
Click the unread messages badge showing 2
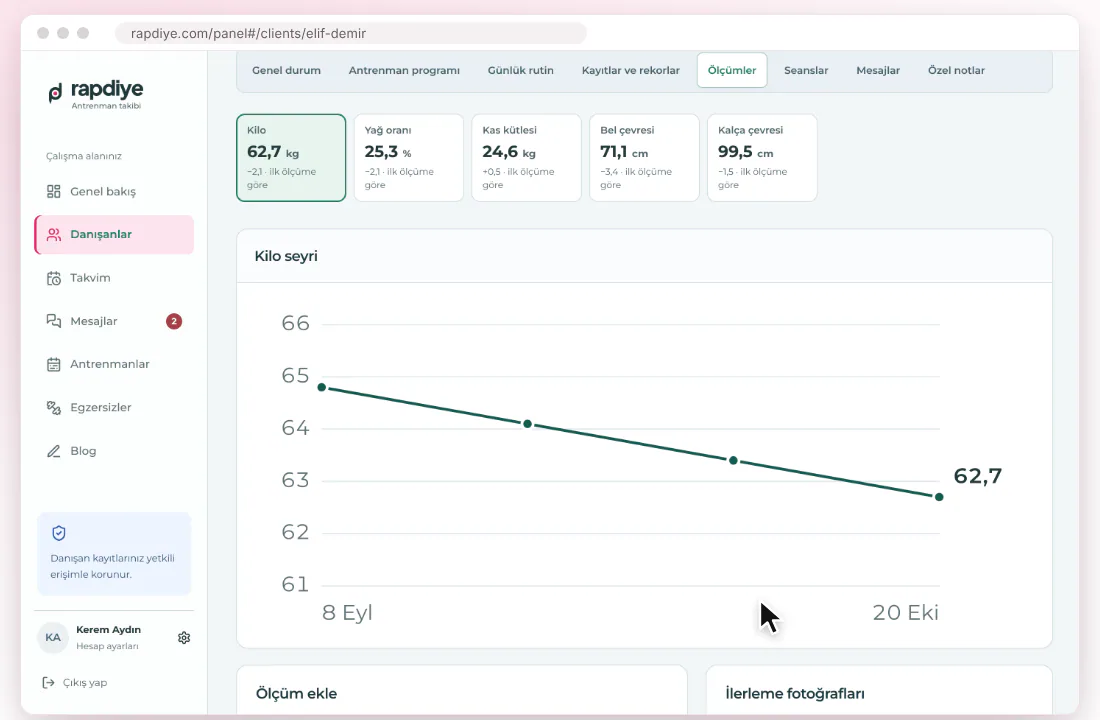coord(174,321)
